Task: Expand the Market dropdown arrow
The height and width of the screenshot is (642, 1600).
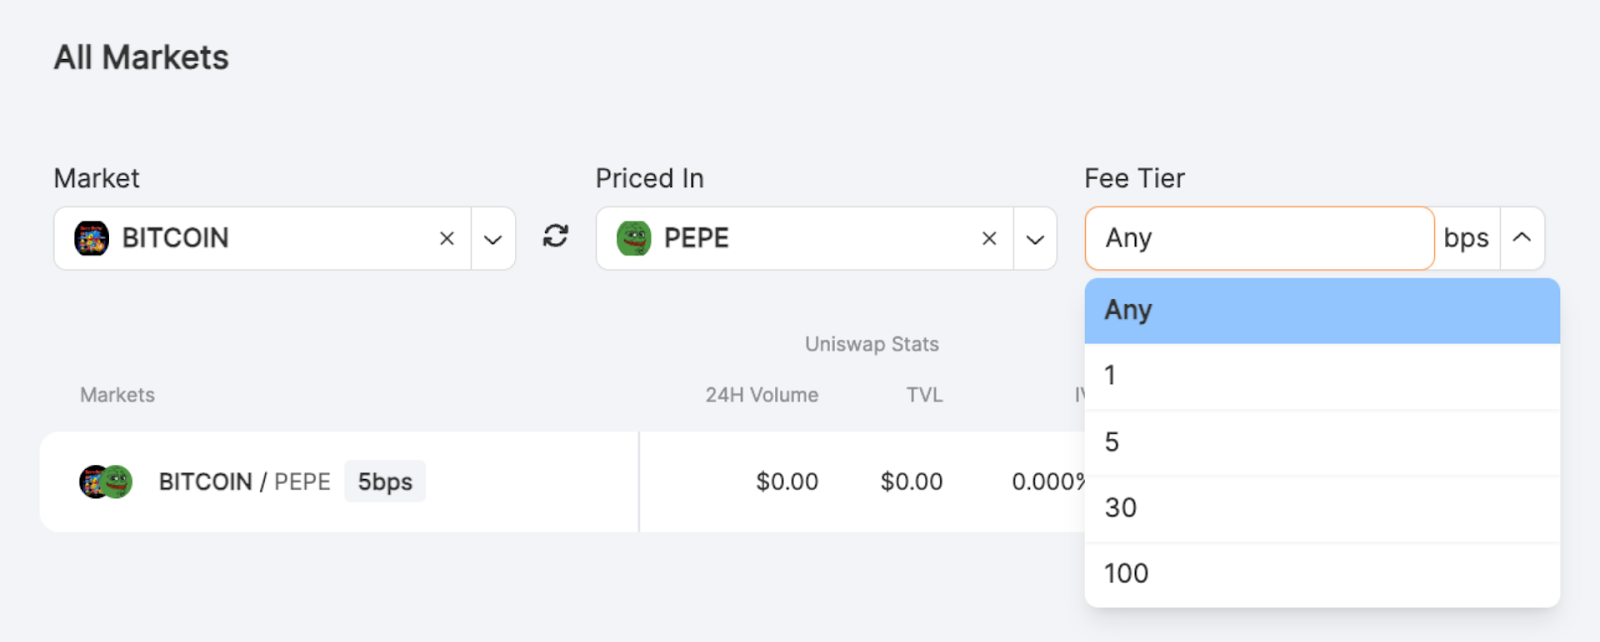Action: [x=493, y=239]
